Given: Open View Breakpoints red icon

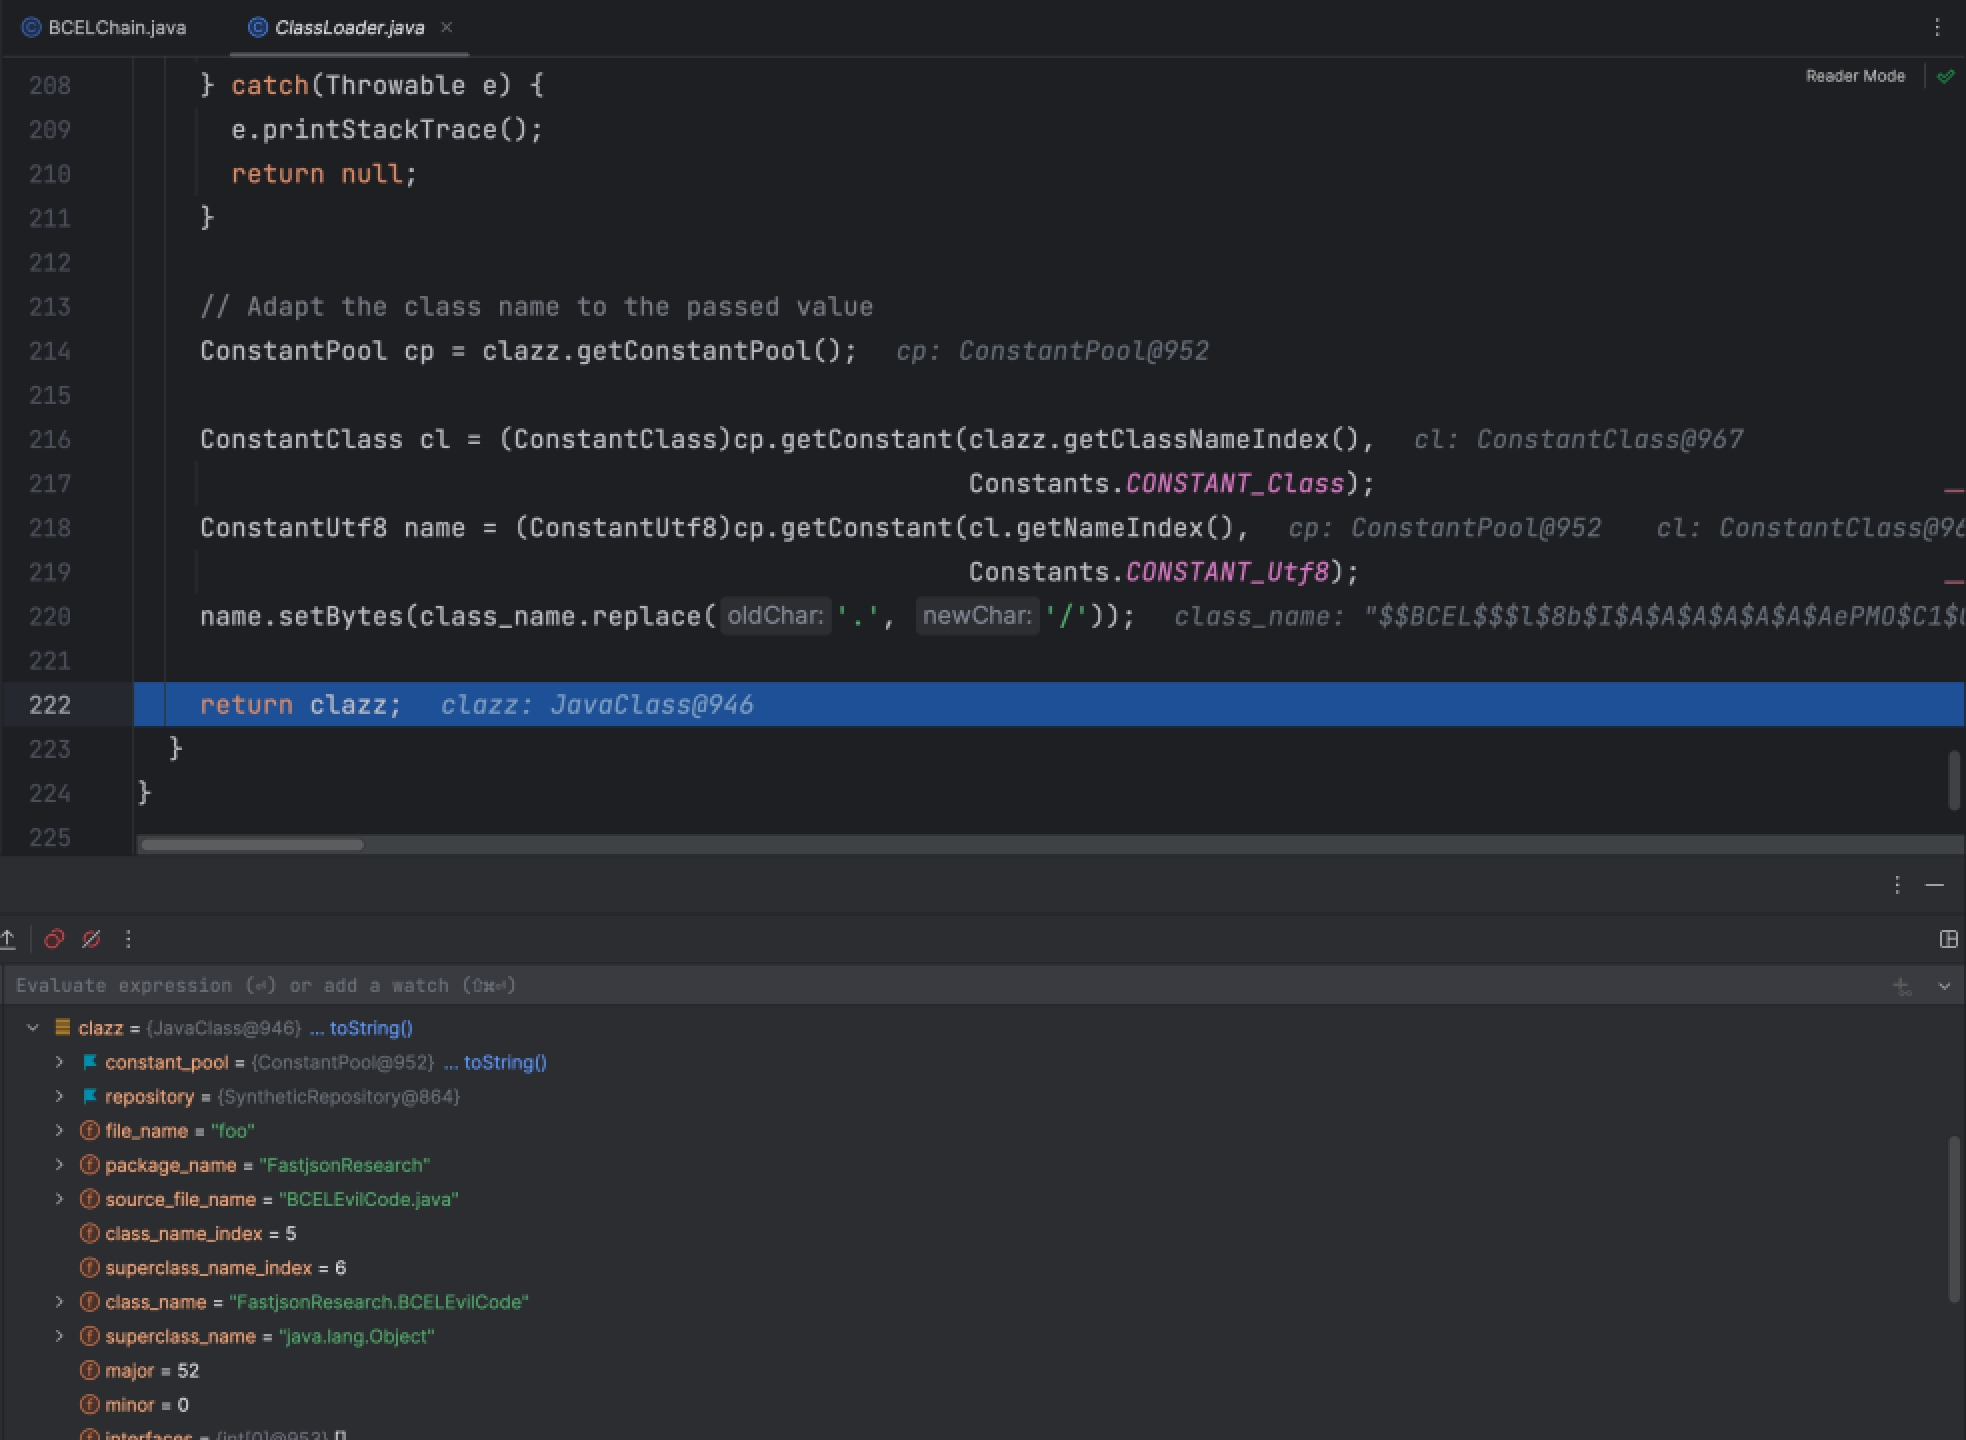Looking at the screenshot, I should click(x=54, y=939).
